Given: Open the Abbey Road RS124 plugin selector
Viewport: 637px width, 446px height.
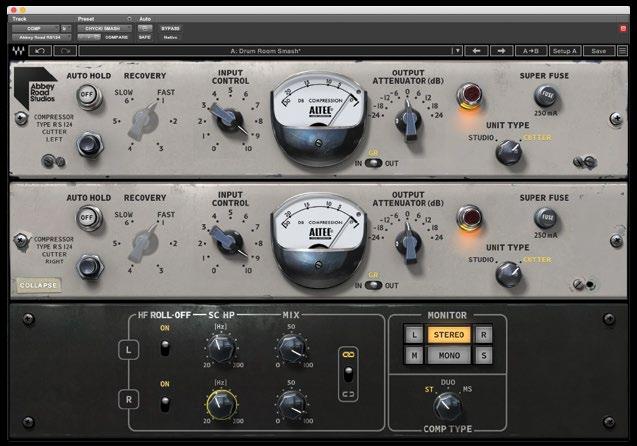Looking at the screenshot, I should point(41,37).
